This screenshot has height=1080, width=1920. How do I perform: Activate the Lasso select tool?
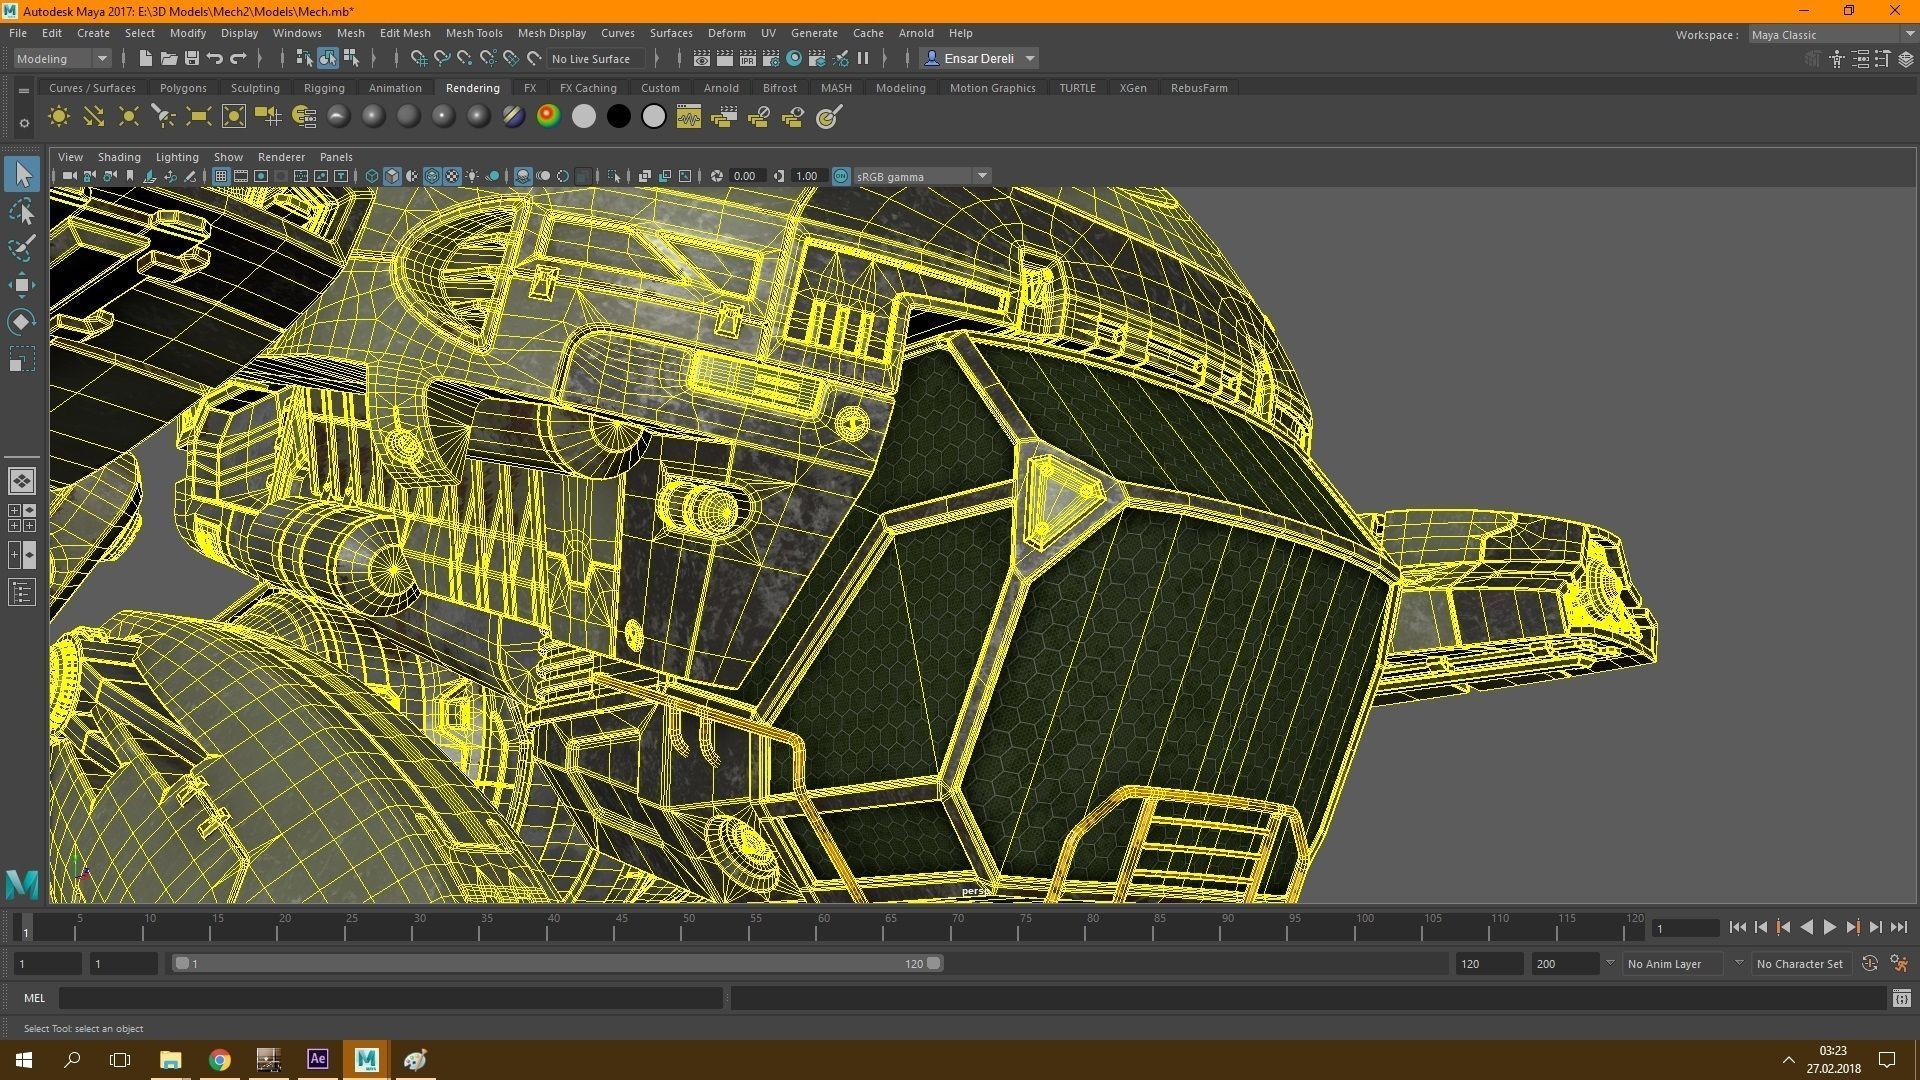coord(22,212)
